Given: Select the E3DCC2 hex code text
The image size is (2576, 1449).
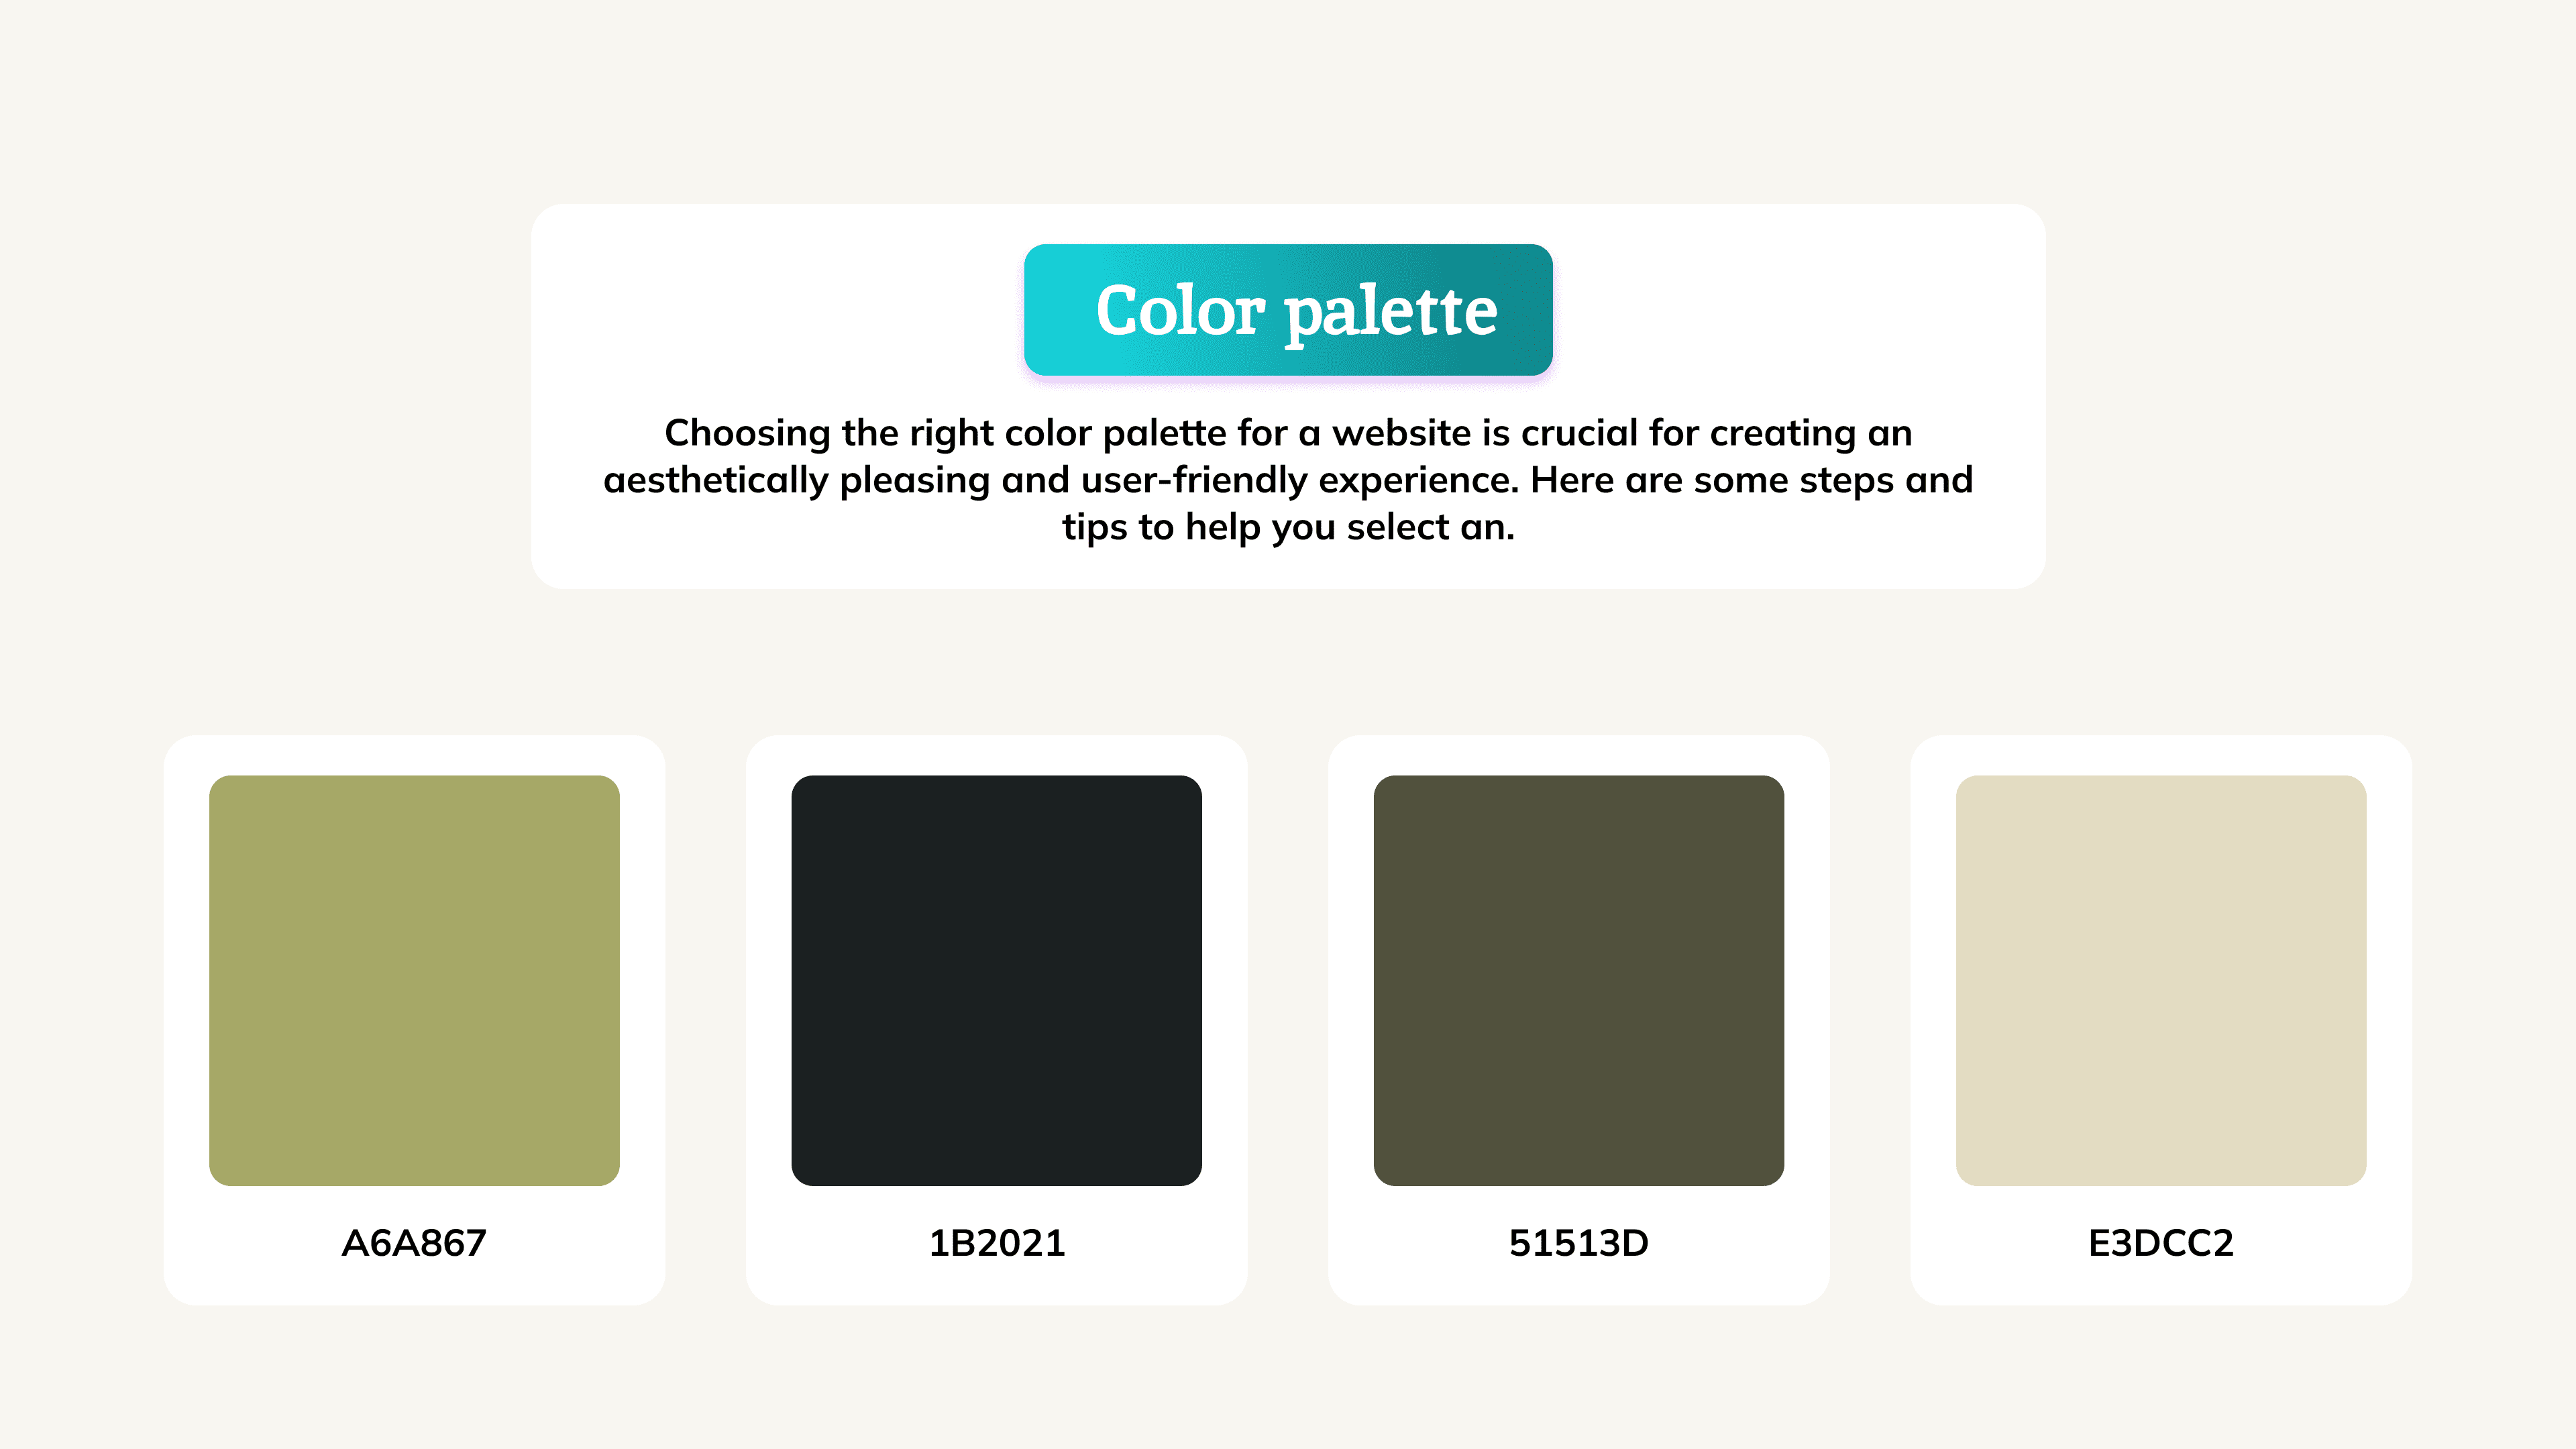Looking at the screenshot, I should (2160, 1243).
